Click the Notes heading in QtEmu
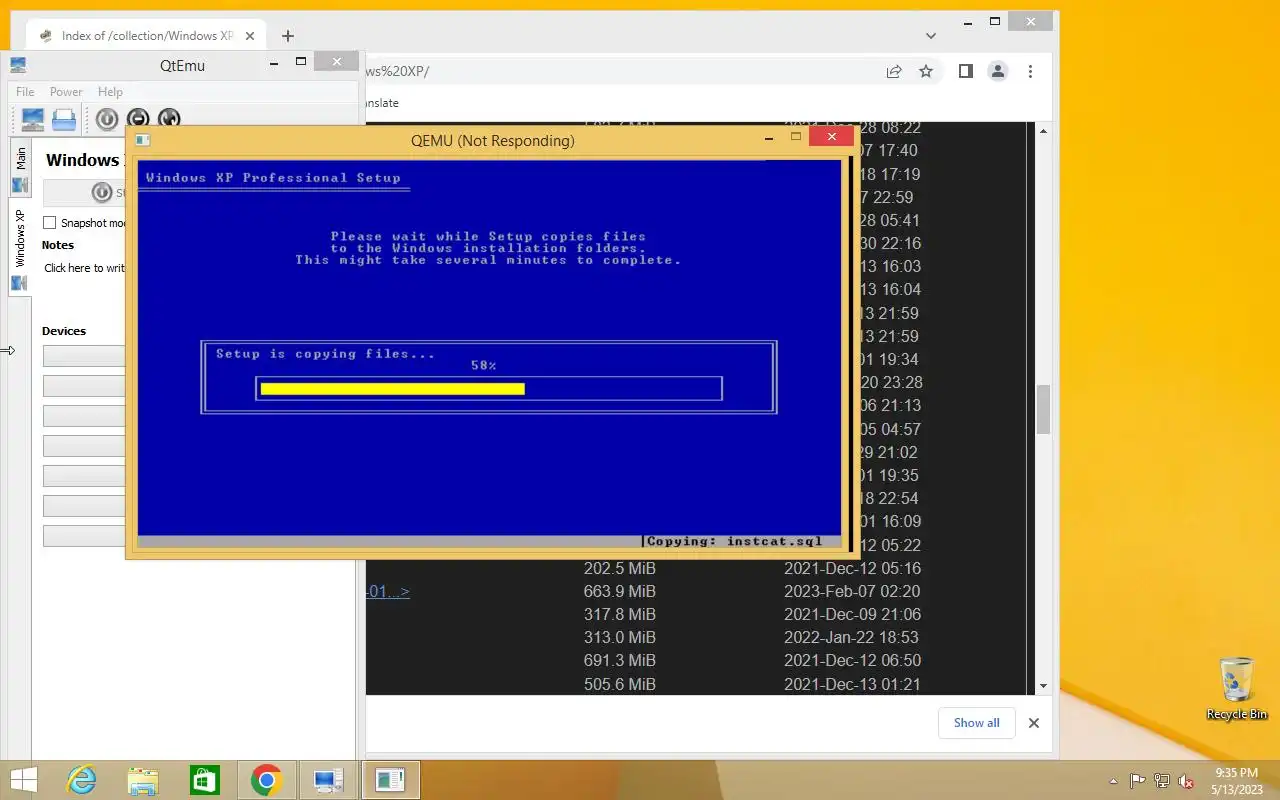This screenshot has height=800, width=1280. tap(58, 245)
